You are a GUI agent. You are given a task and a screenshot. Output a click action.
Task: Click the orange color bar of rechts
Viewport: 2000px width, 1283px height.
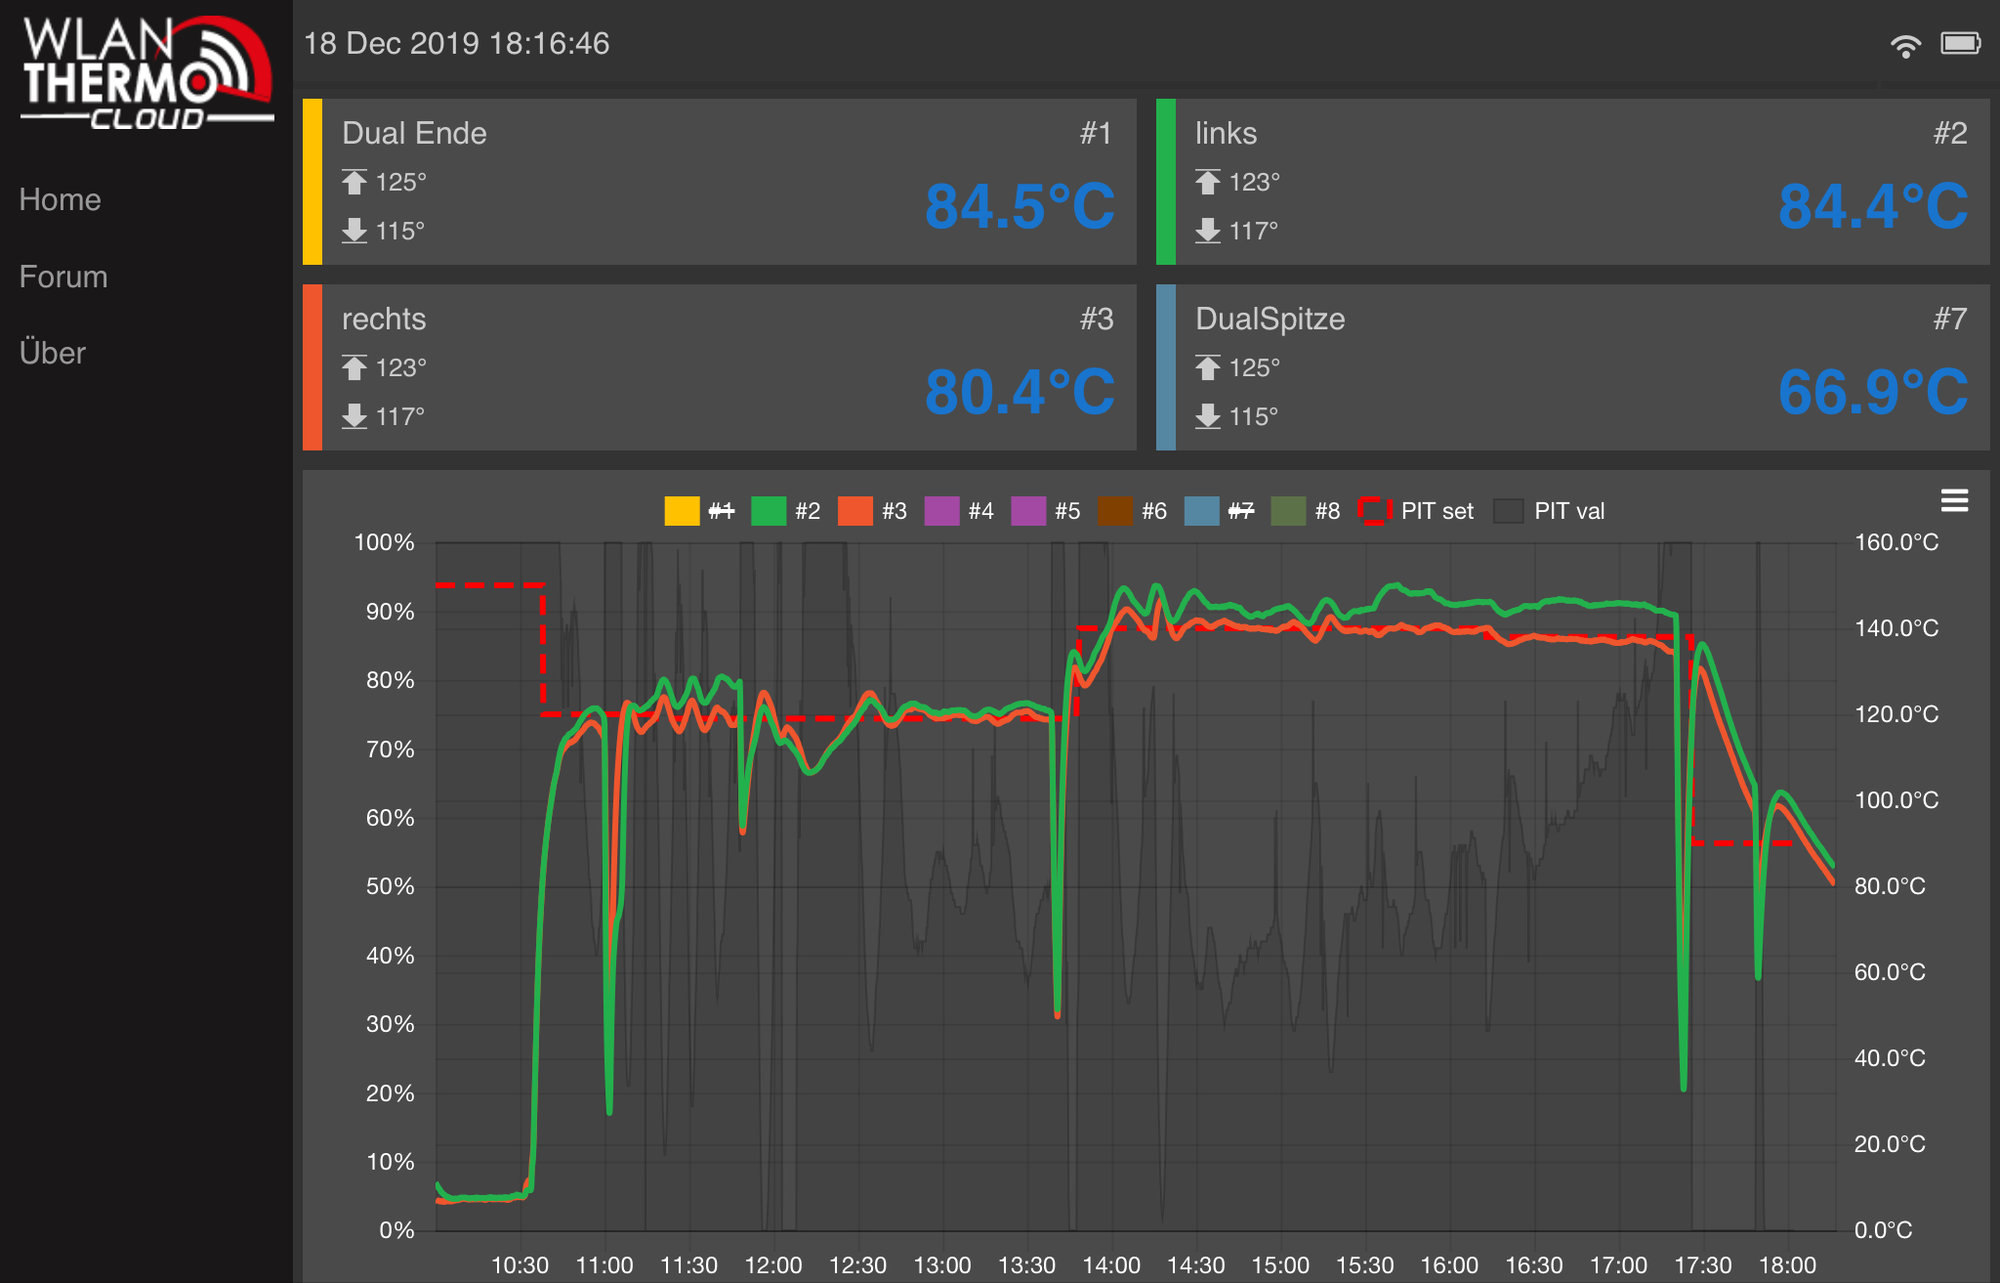click(312, 367)
